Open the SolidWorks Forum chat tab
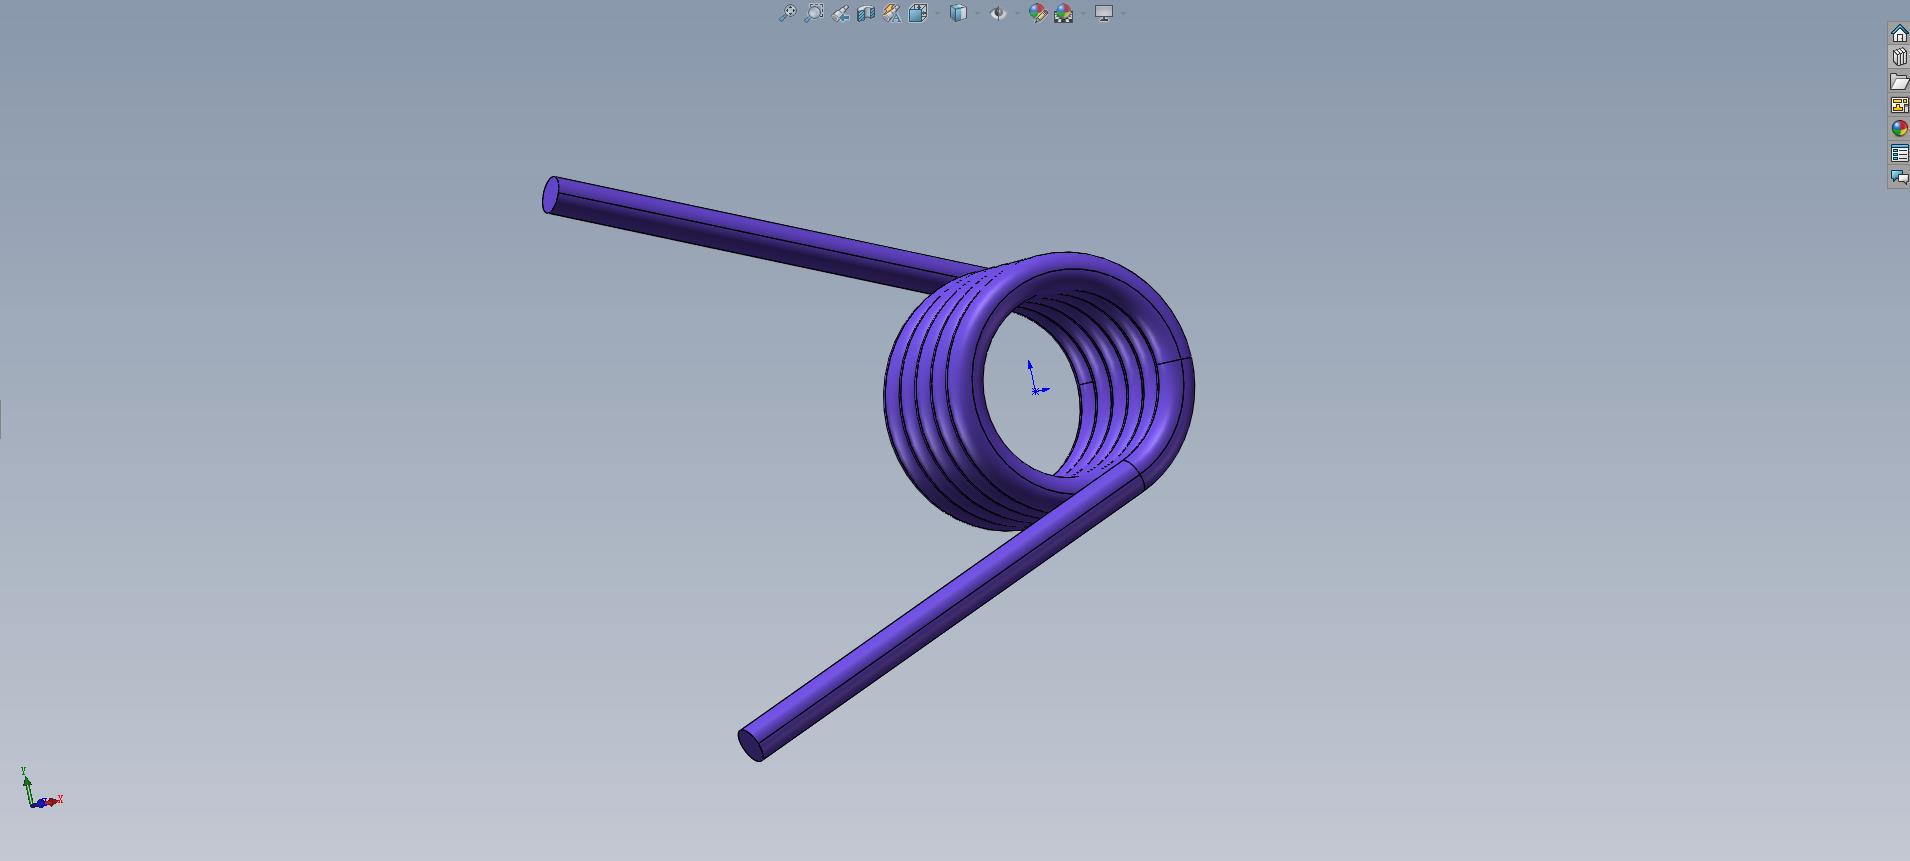The image size is (1910, 861). click(x=1899, y=177)
